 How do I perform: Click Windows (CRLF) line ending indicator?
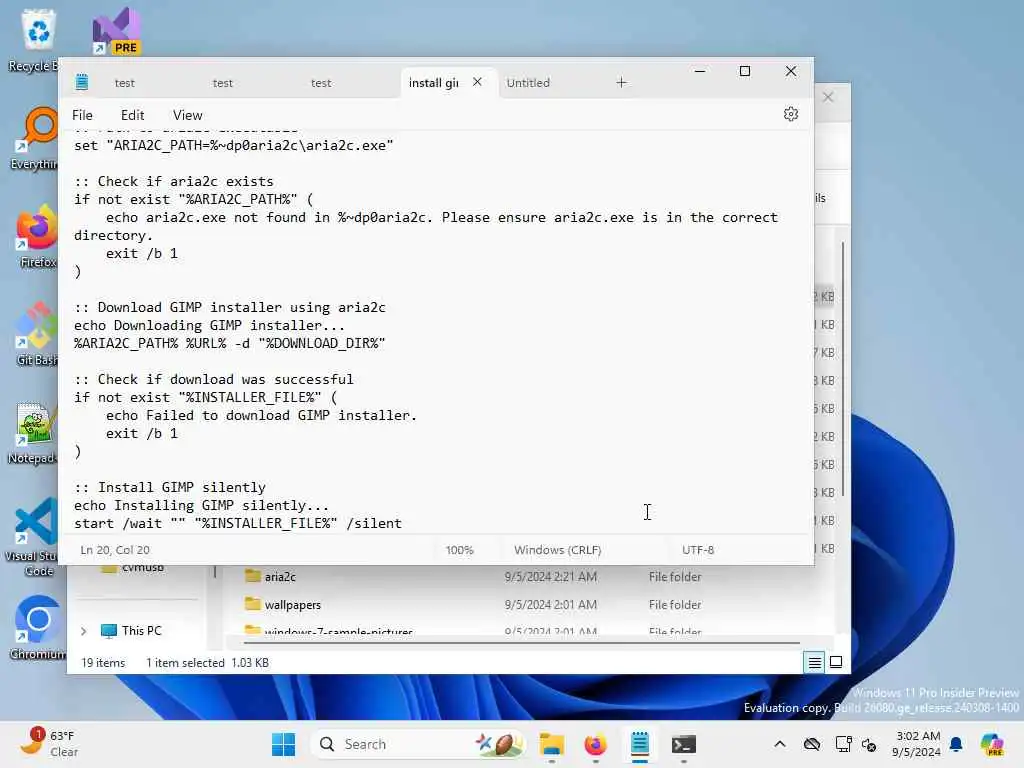pos(558,550)
